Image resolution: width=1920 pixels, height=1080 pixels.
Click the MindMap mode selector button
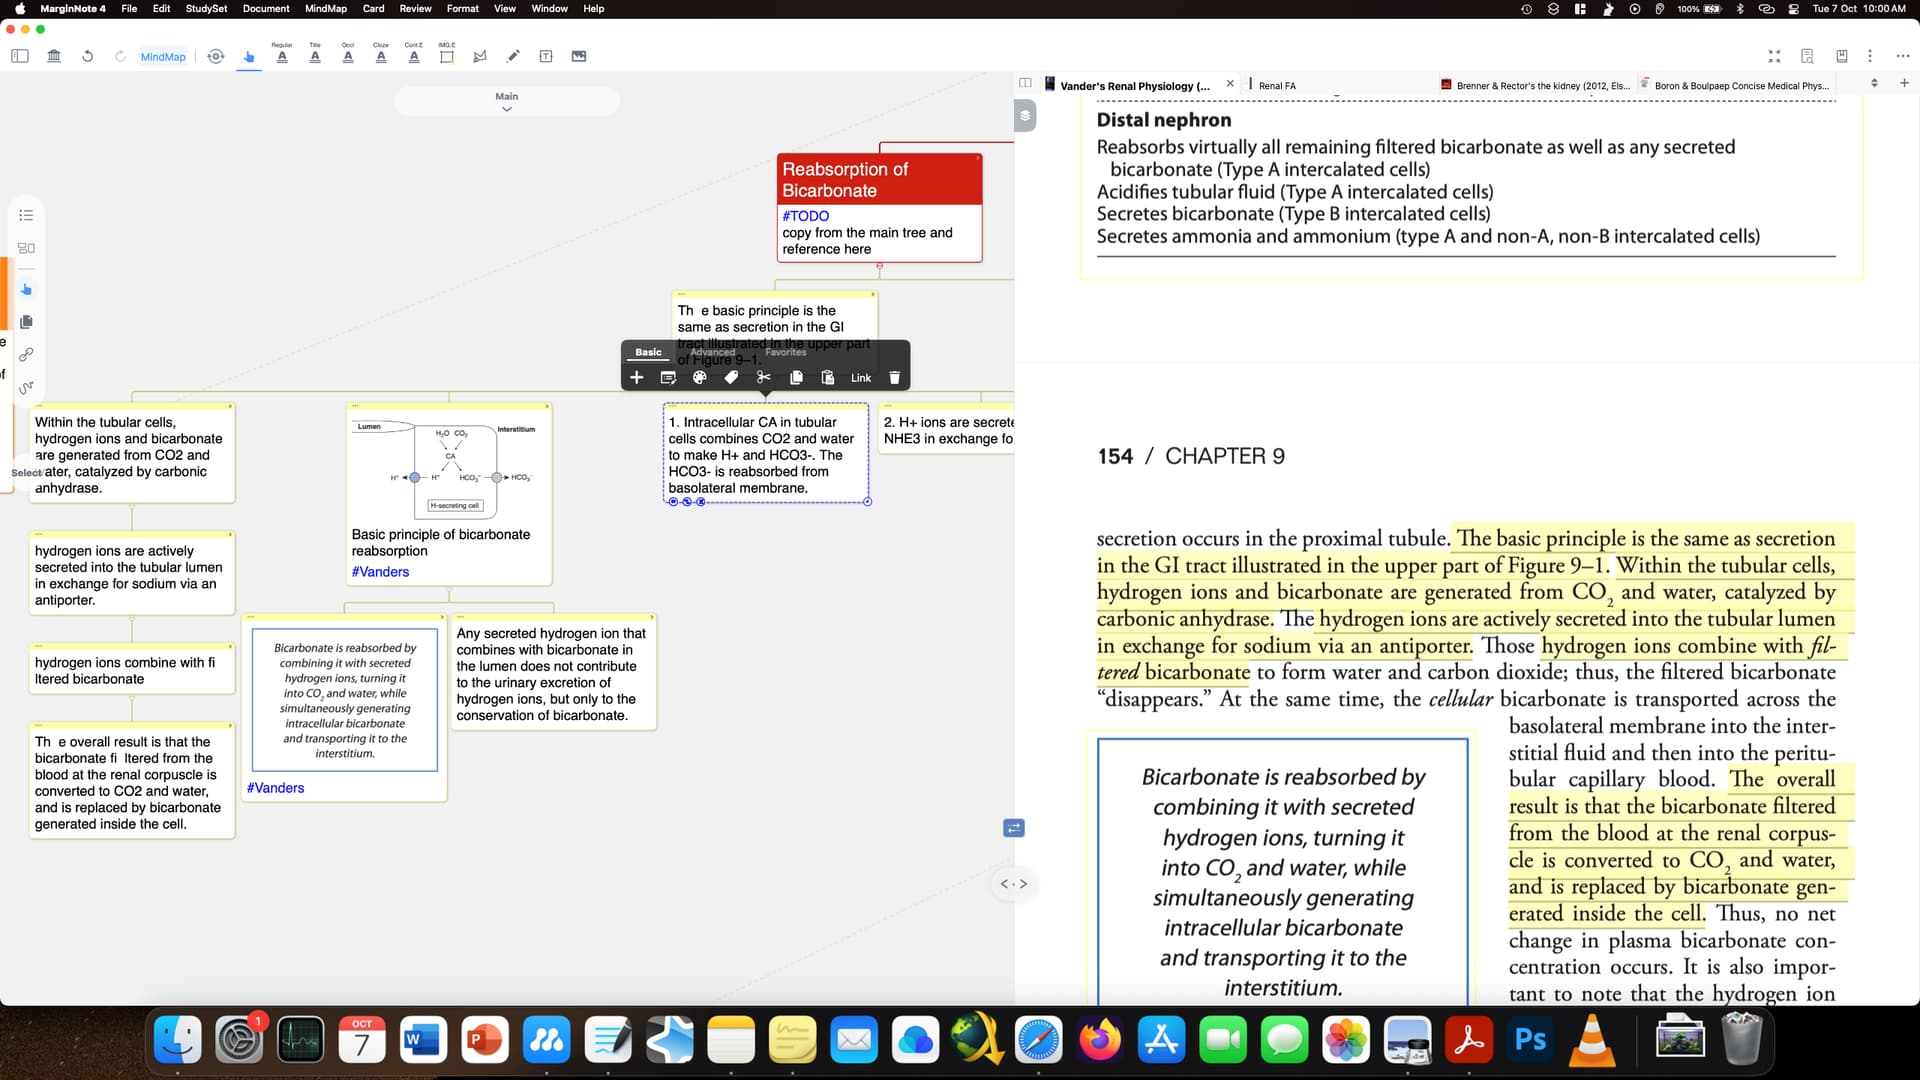pos(163,57)
